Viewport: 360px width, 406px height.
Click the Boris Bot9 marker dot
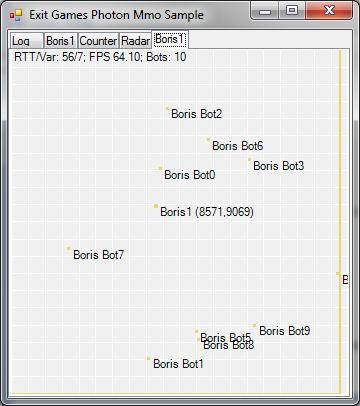click(254, 325)
